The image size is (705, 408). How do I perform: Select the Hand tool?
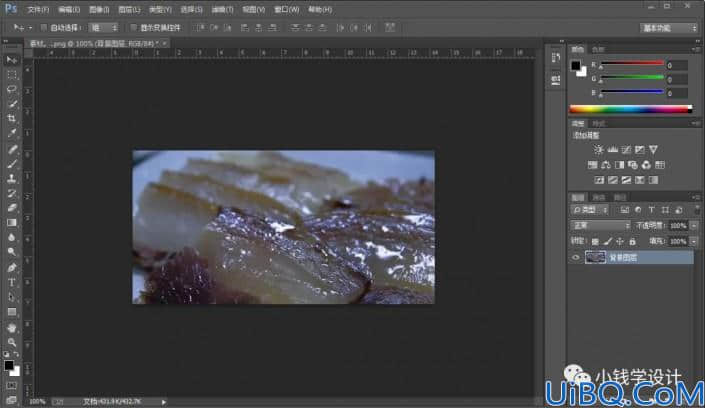12,328
